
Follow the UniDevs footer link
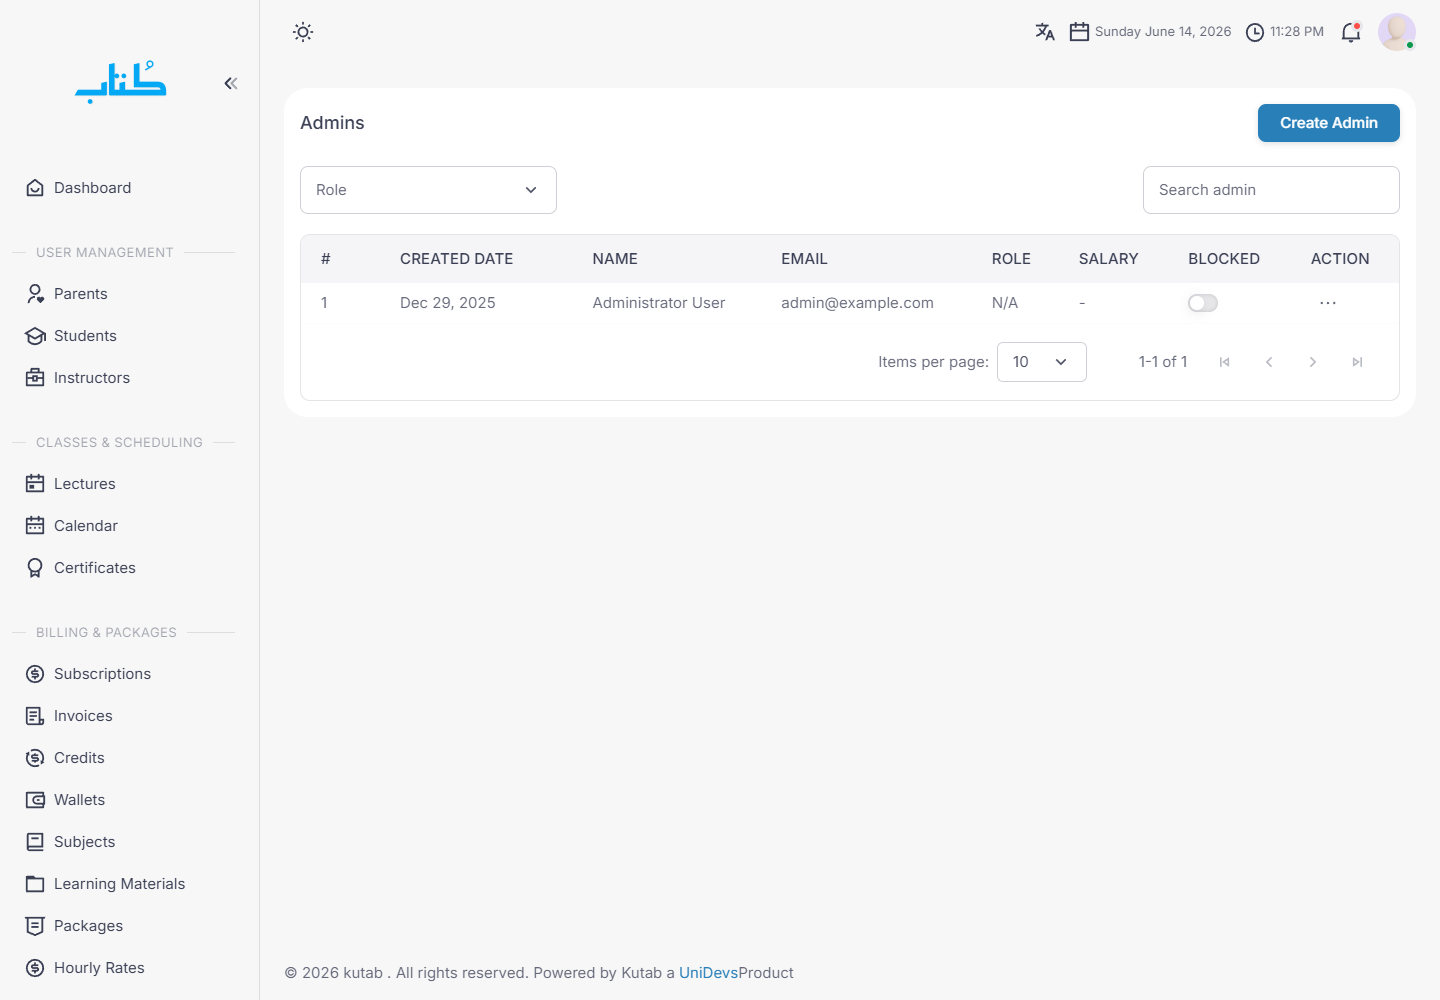pos(708,973)
